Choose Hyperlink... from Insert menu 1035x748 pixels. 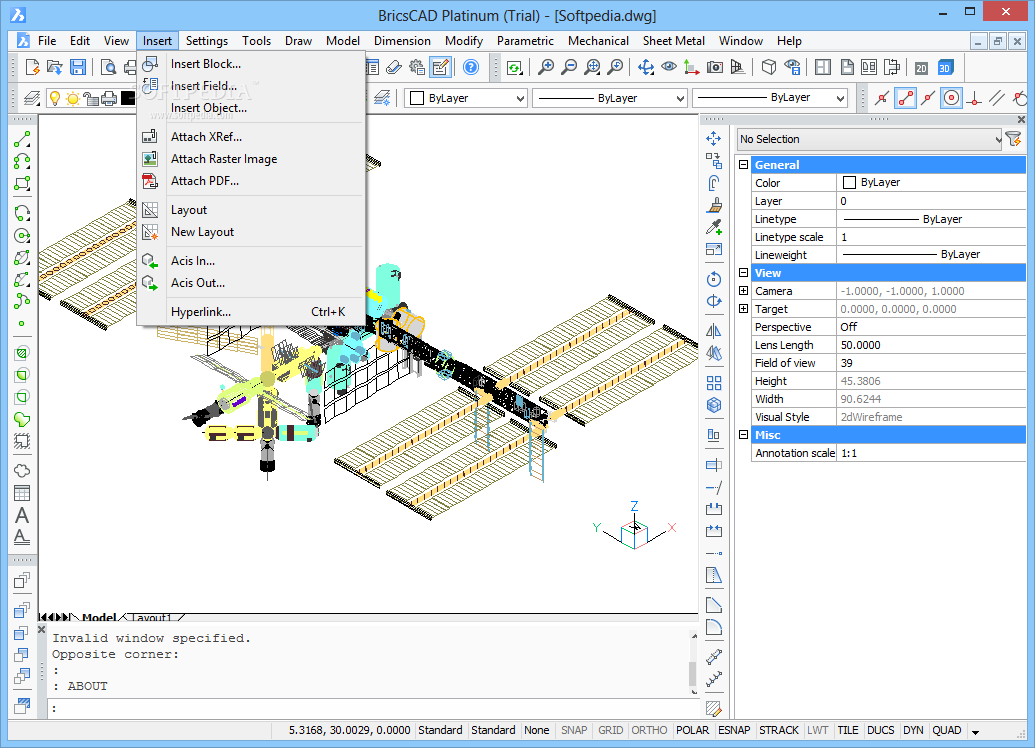coord(251,312)
